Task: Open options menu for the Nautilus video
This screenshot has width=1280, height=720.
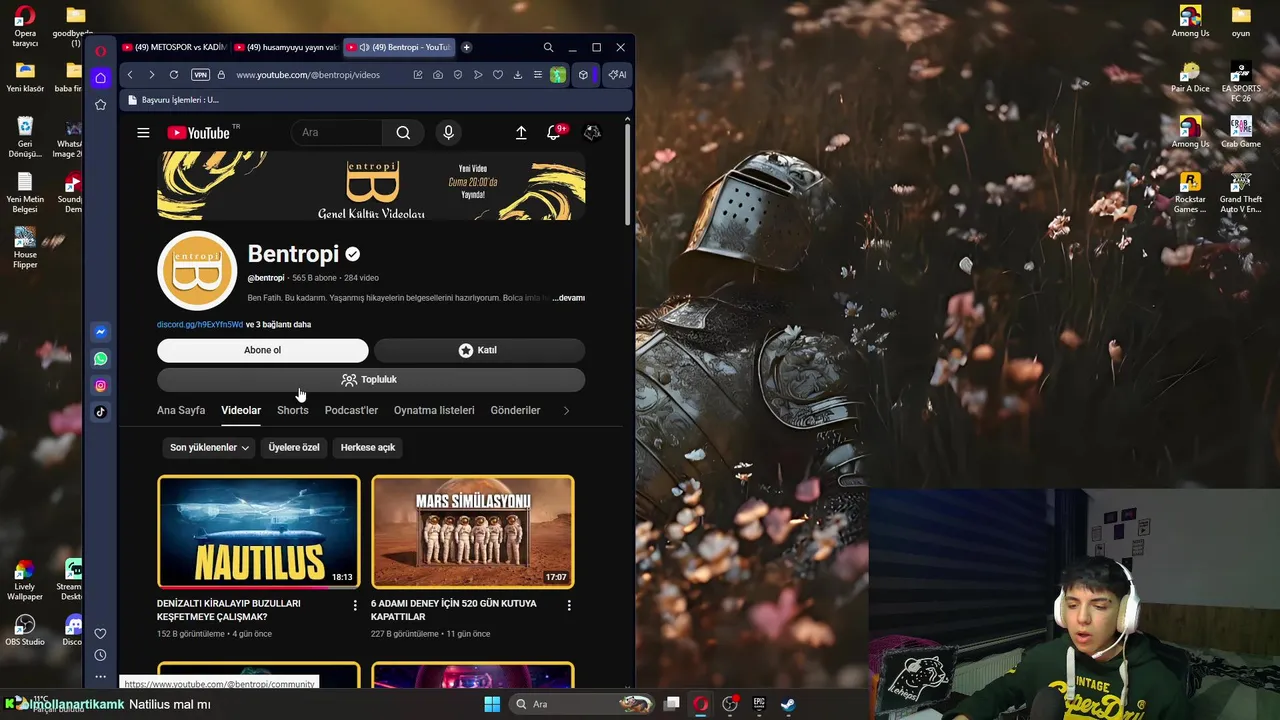Action: (x=354, y=605)
